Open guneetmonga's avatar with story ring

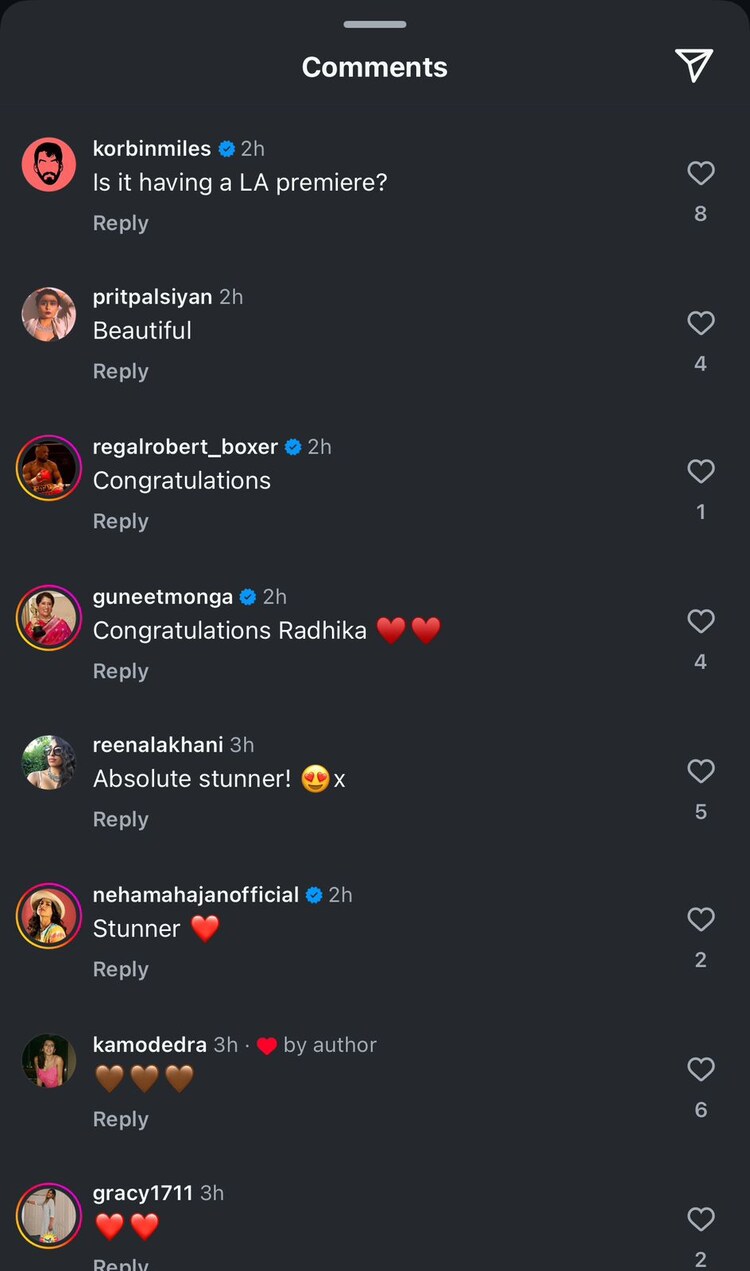pos(48,617)
